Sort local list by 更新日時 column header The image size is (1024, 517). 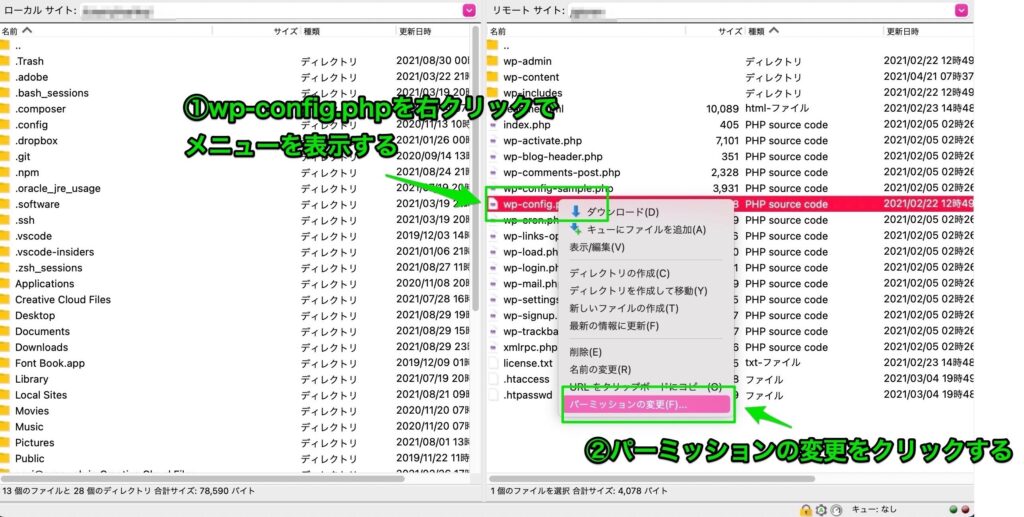[434, 31]
